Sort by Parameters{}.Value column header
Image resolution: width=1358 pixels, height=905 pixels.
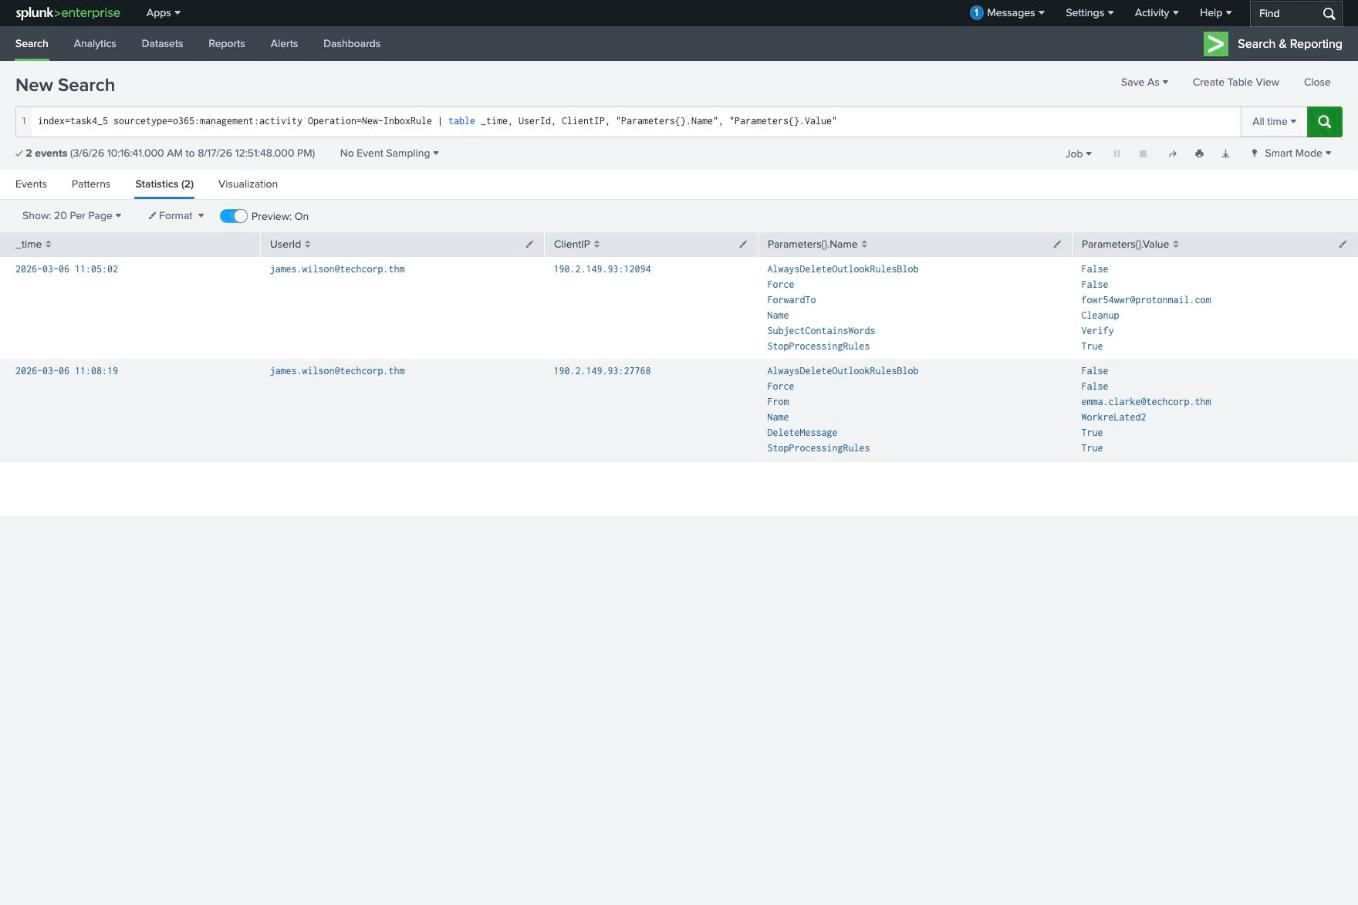pyautogui.click(x=1130, y=244)
